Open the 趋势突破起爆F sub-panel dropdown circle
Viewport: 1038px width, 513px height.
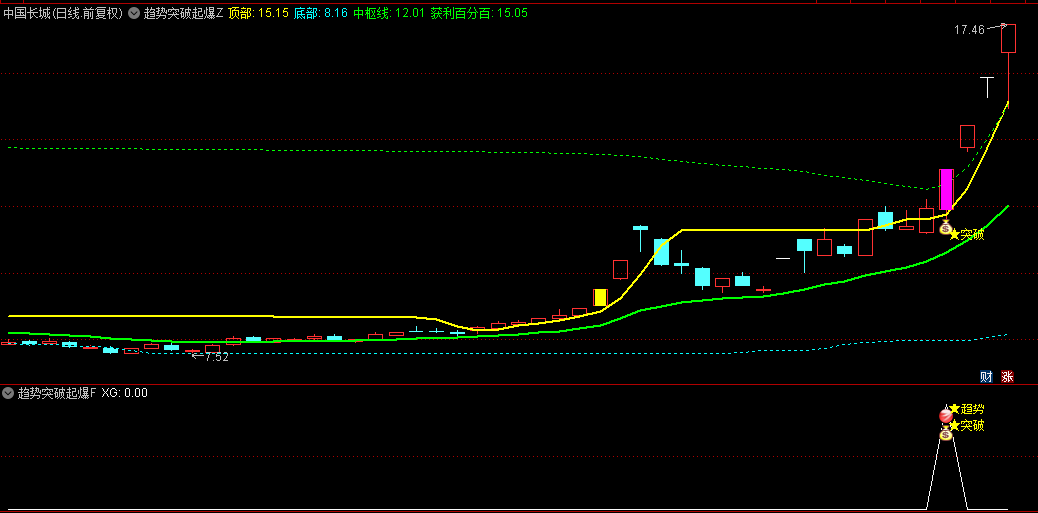point(8,393)
